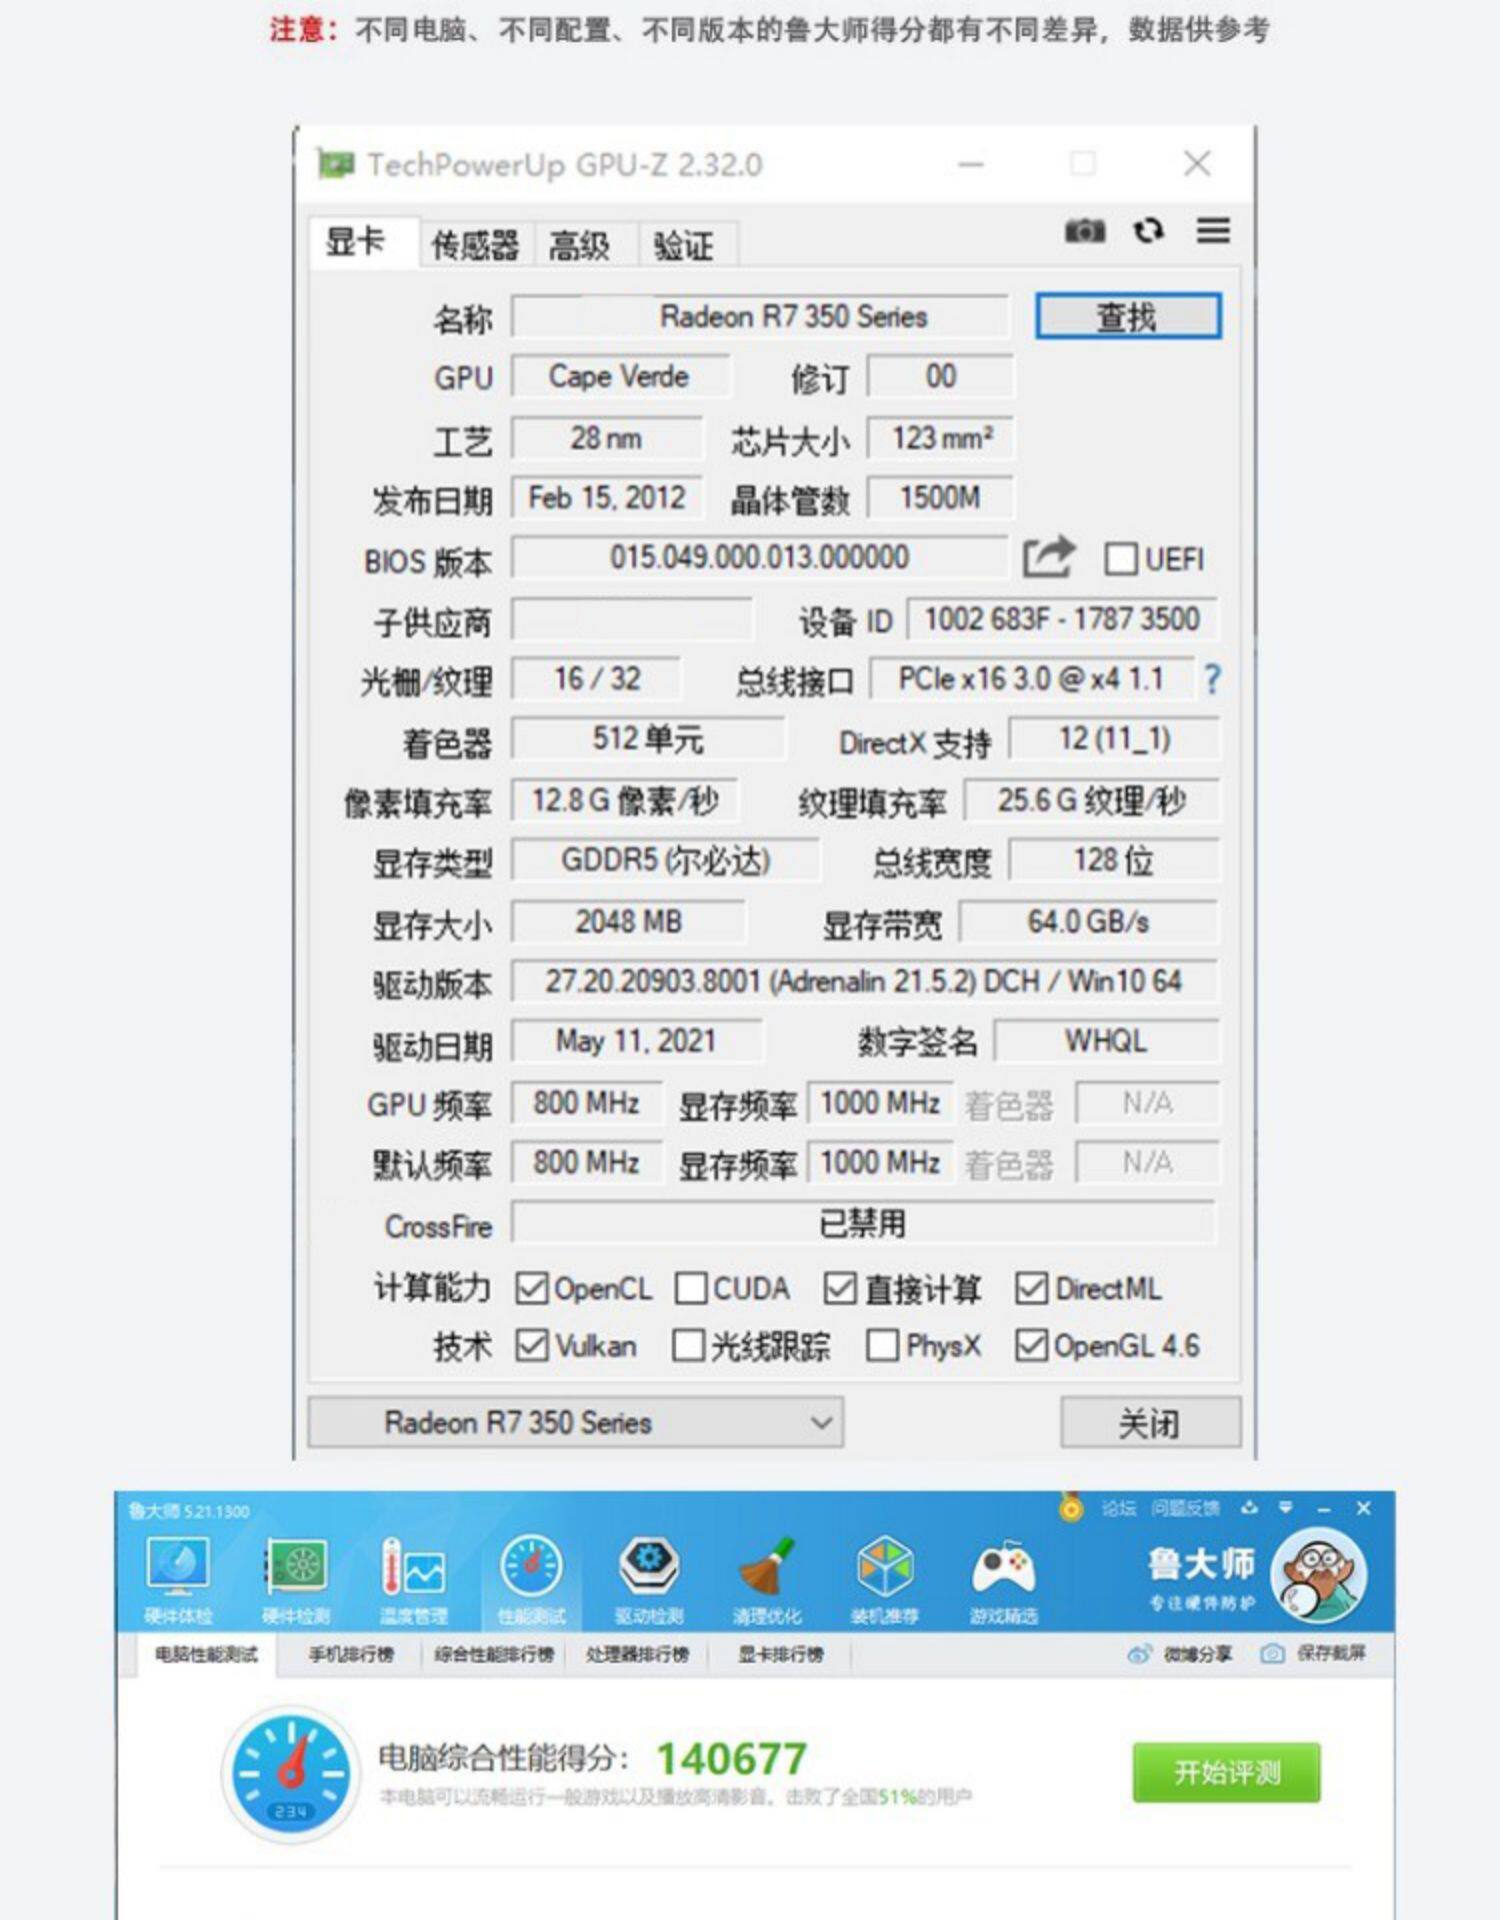Toggle the 直接计算 checkbox
The image size is (1500, 1920).
pos(840,1289)
